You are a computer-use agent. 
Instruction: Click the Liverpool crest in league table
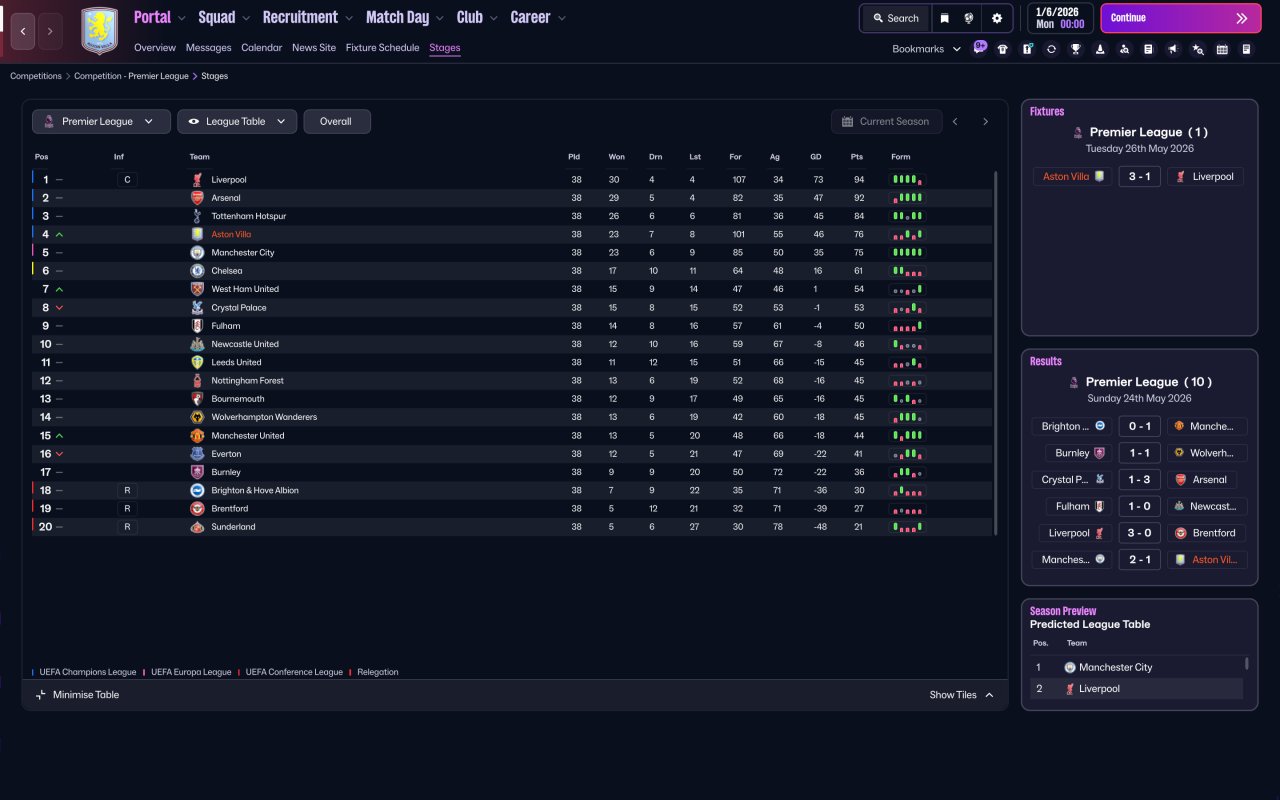click(197, 180)
